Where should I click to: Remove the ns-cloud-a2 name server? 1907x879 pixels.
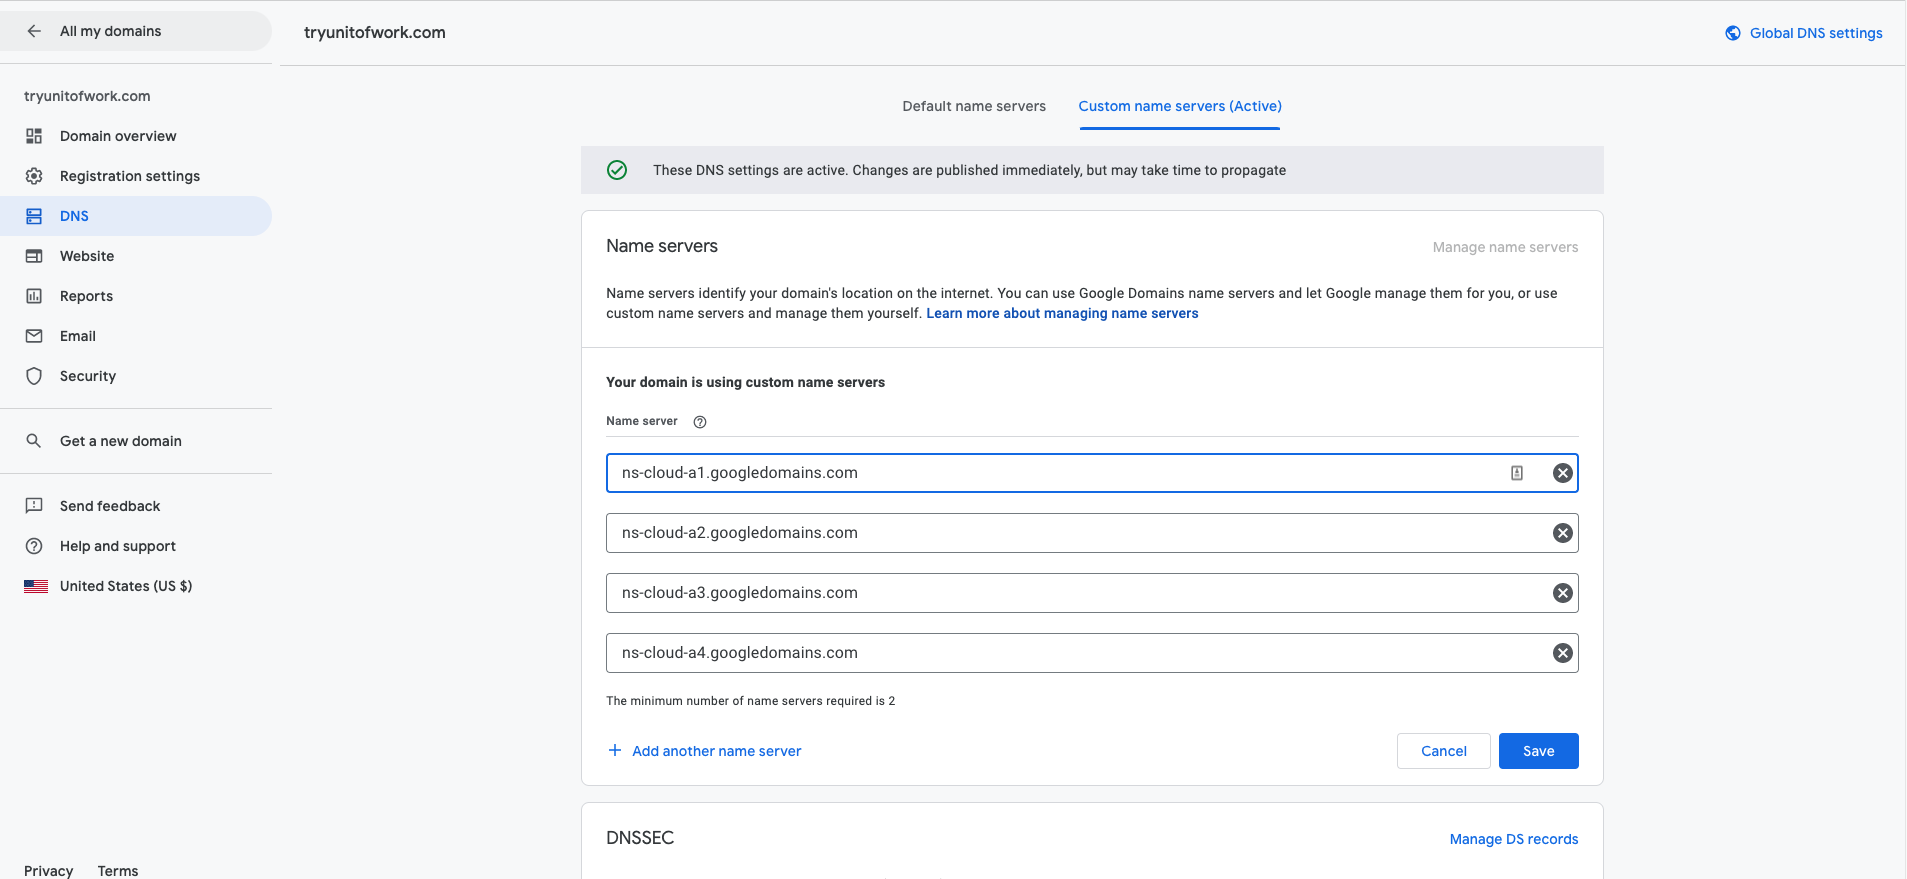[1562, 533]
